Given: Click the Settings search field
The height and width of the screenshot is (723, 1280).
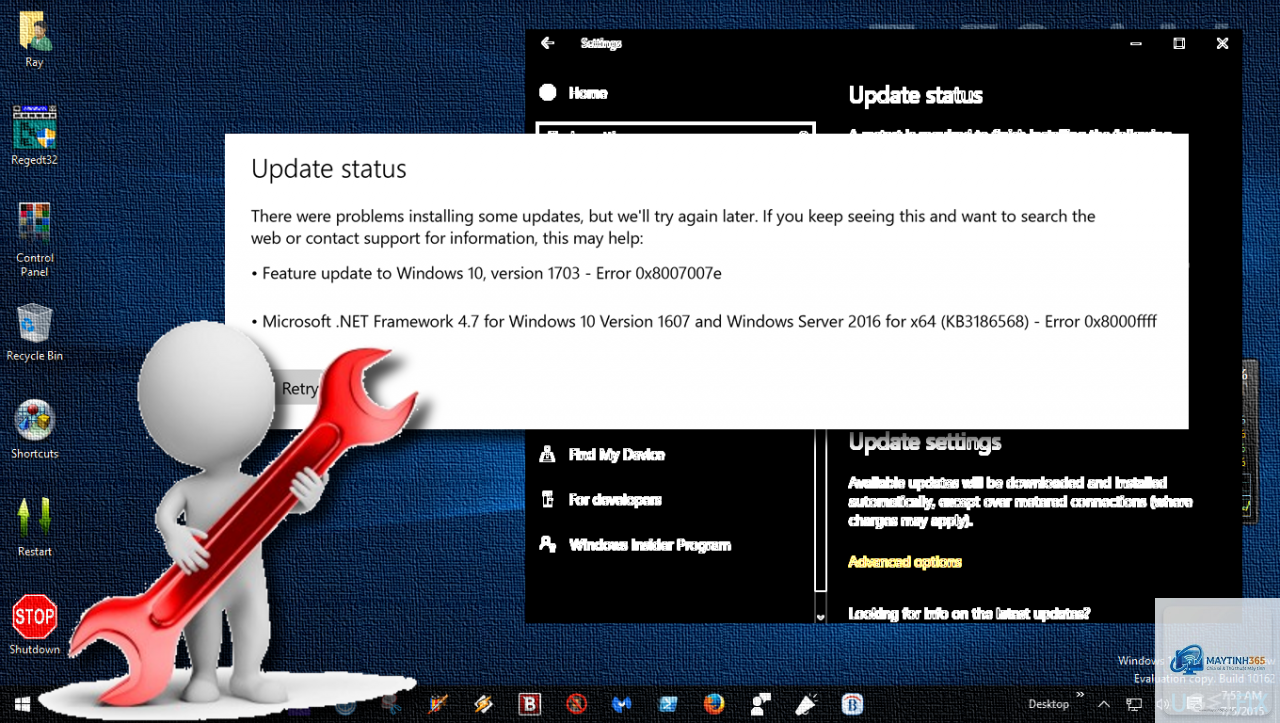Looking at the screenshot, I should 676,129.
